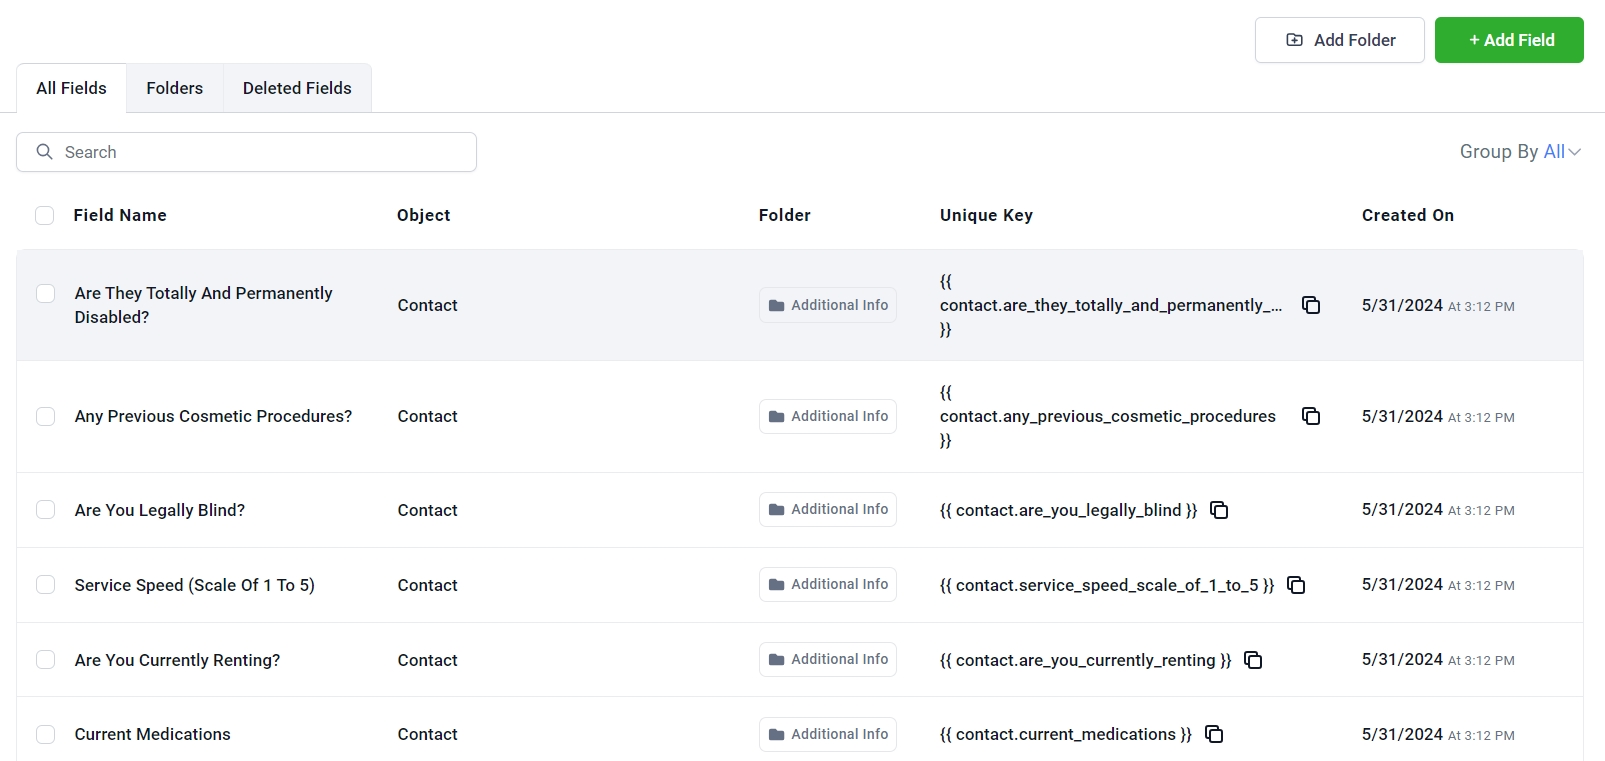This screenshot has height=761, width=1605.
Task: Tick the Current Medications checkbox
Action: pyautogui.click(x=46, y=734)
